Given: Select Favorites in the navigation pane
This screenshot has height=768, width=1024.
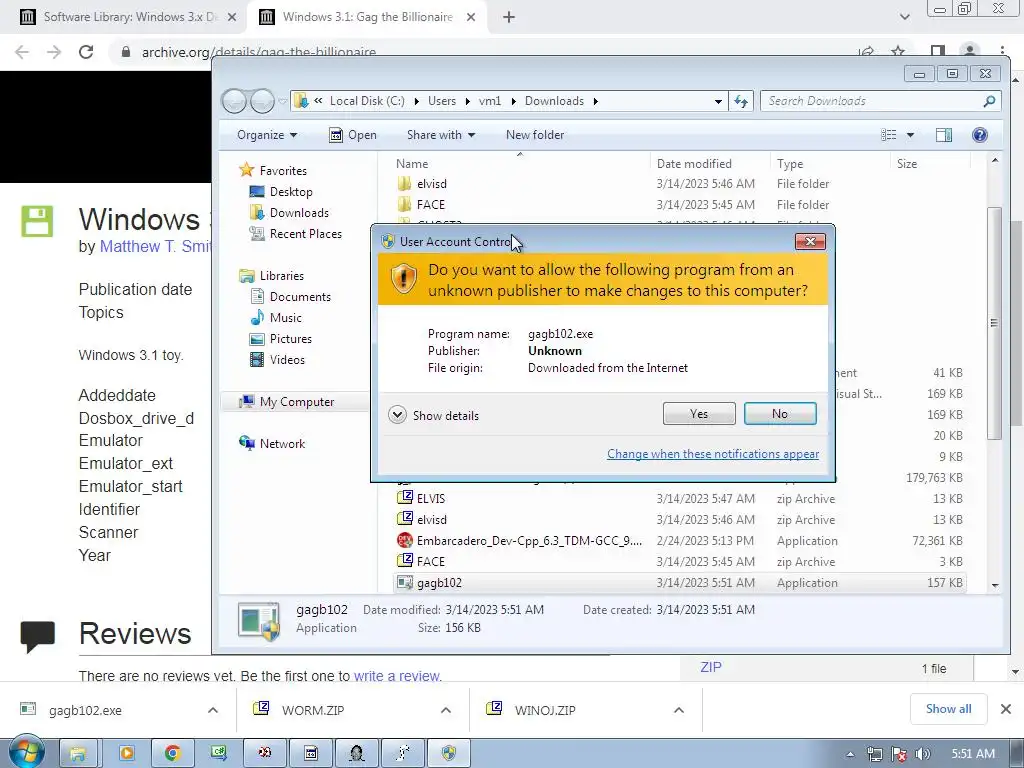Looking at the screenshot, I should tap(273, 170).
